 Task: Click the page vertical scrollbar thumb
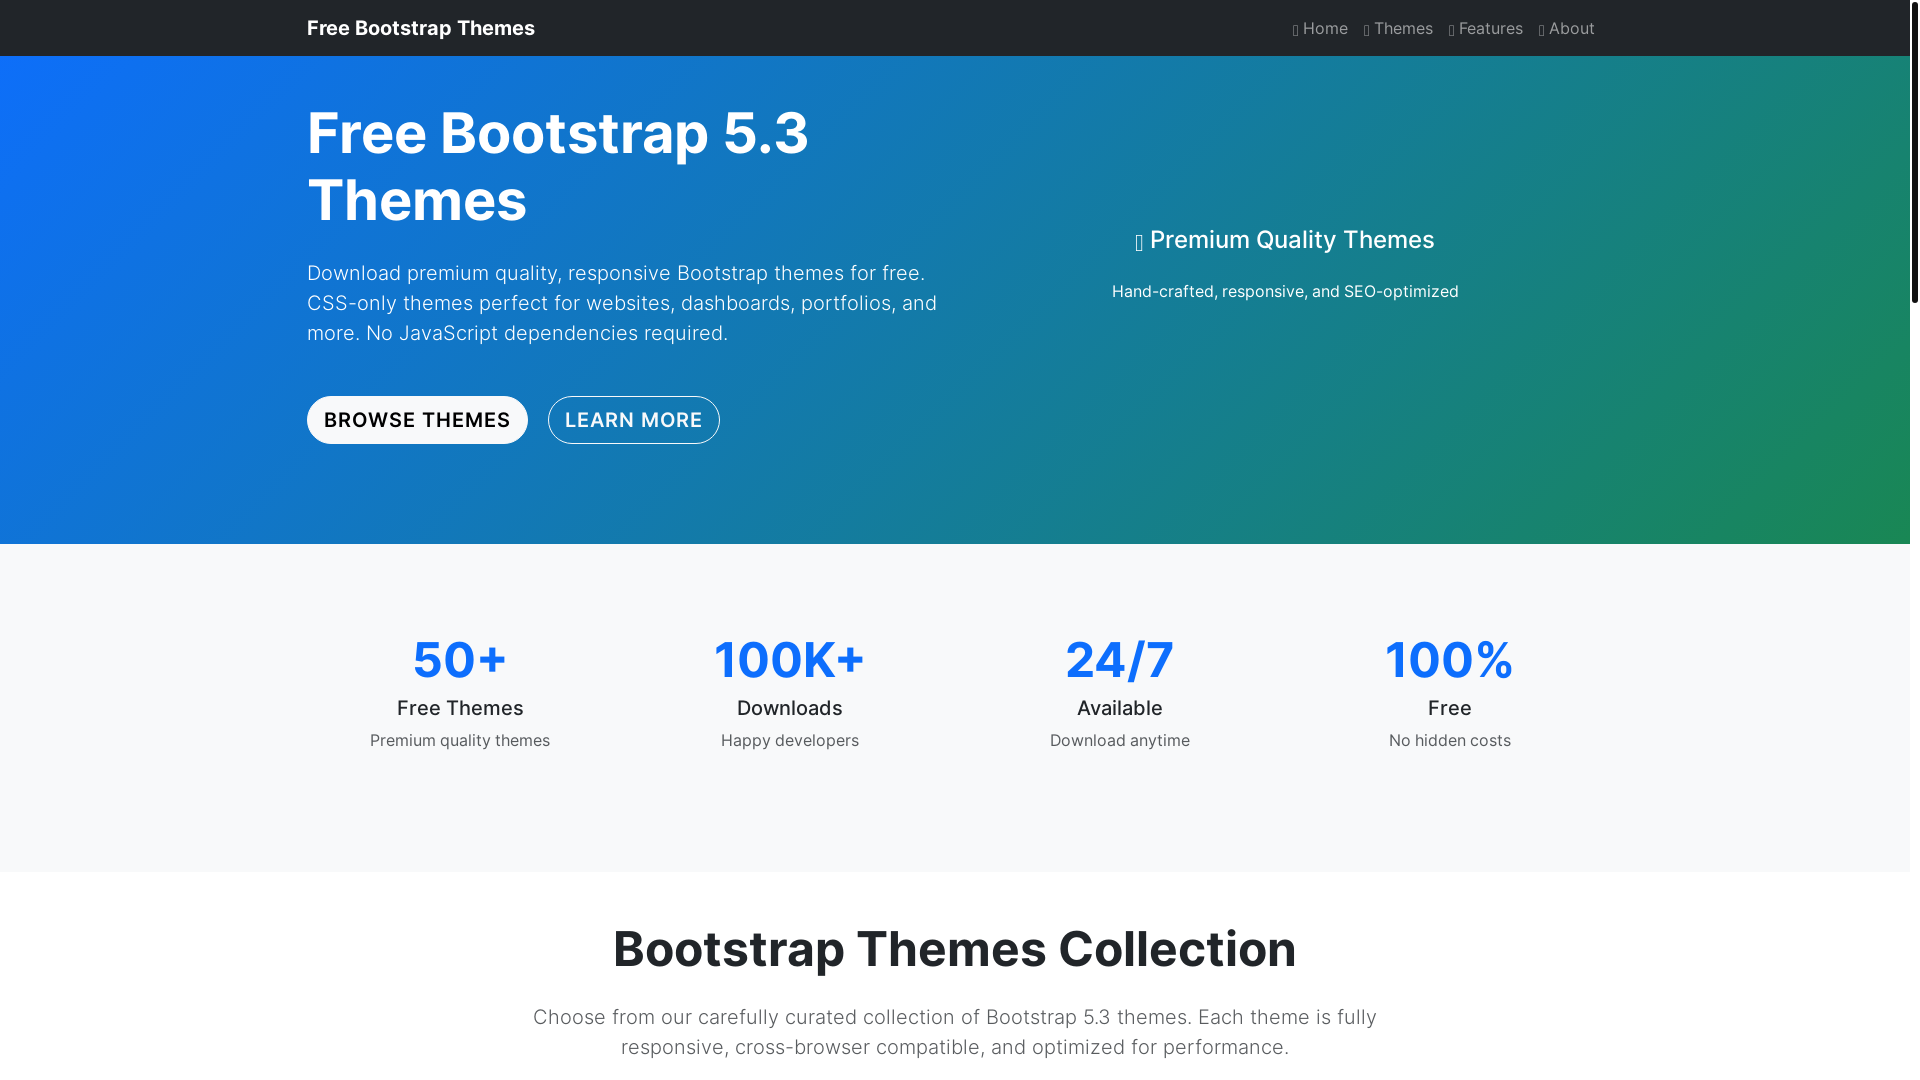[1915, 151]
